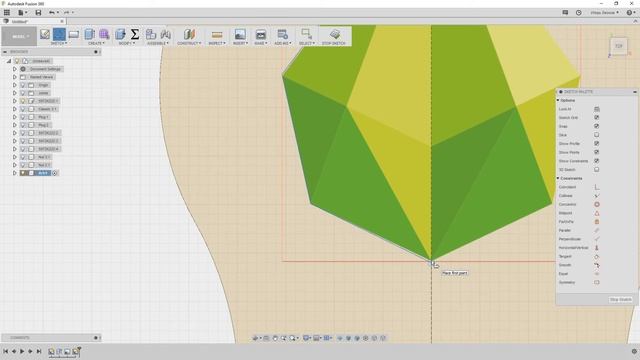The height and width of the screenshot is (360, 640).
Task: Jump to timeline end
Action: point(39,351)
